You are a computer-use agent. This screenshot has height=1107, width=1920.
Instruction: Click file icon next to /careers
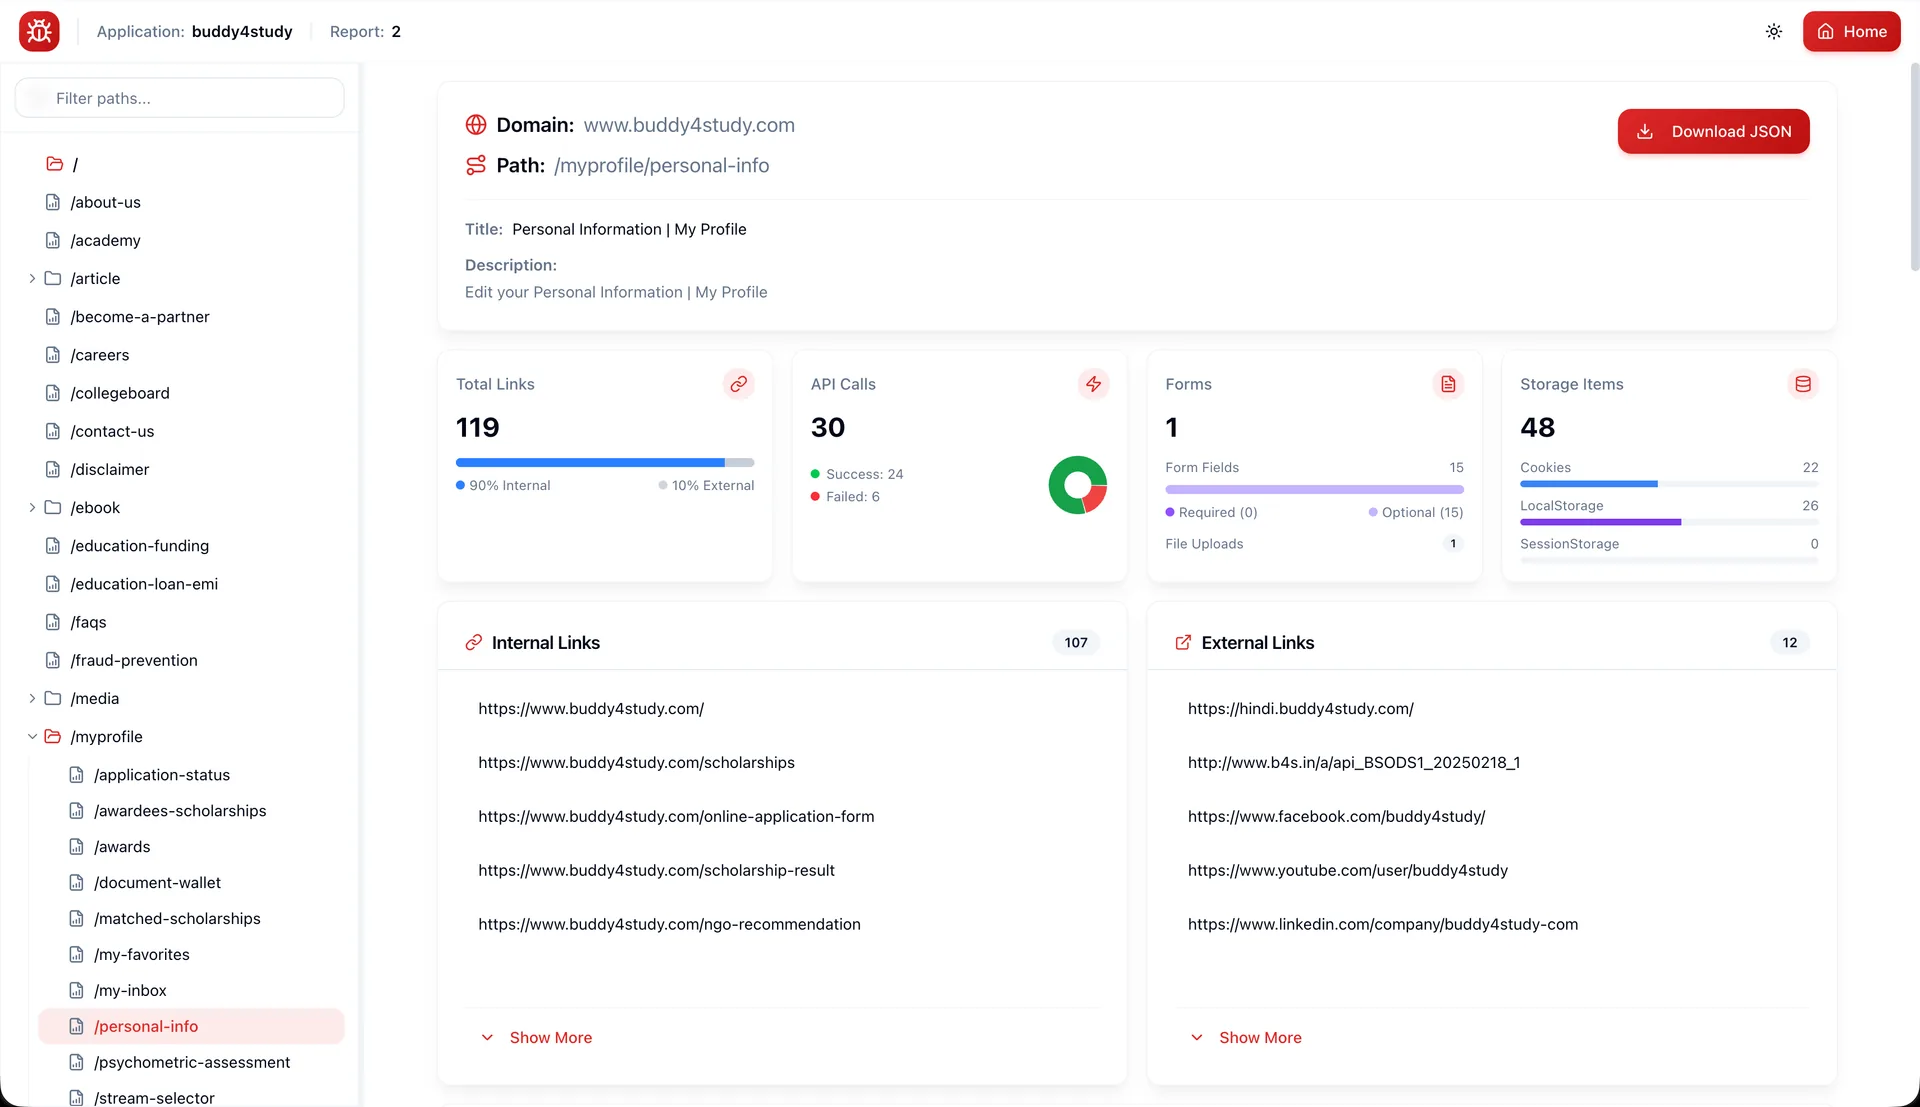pos(53,355)
